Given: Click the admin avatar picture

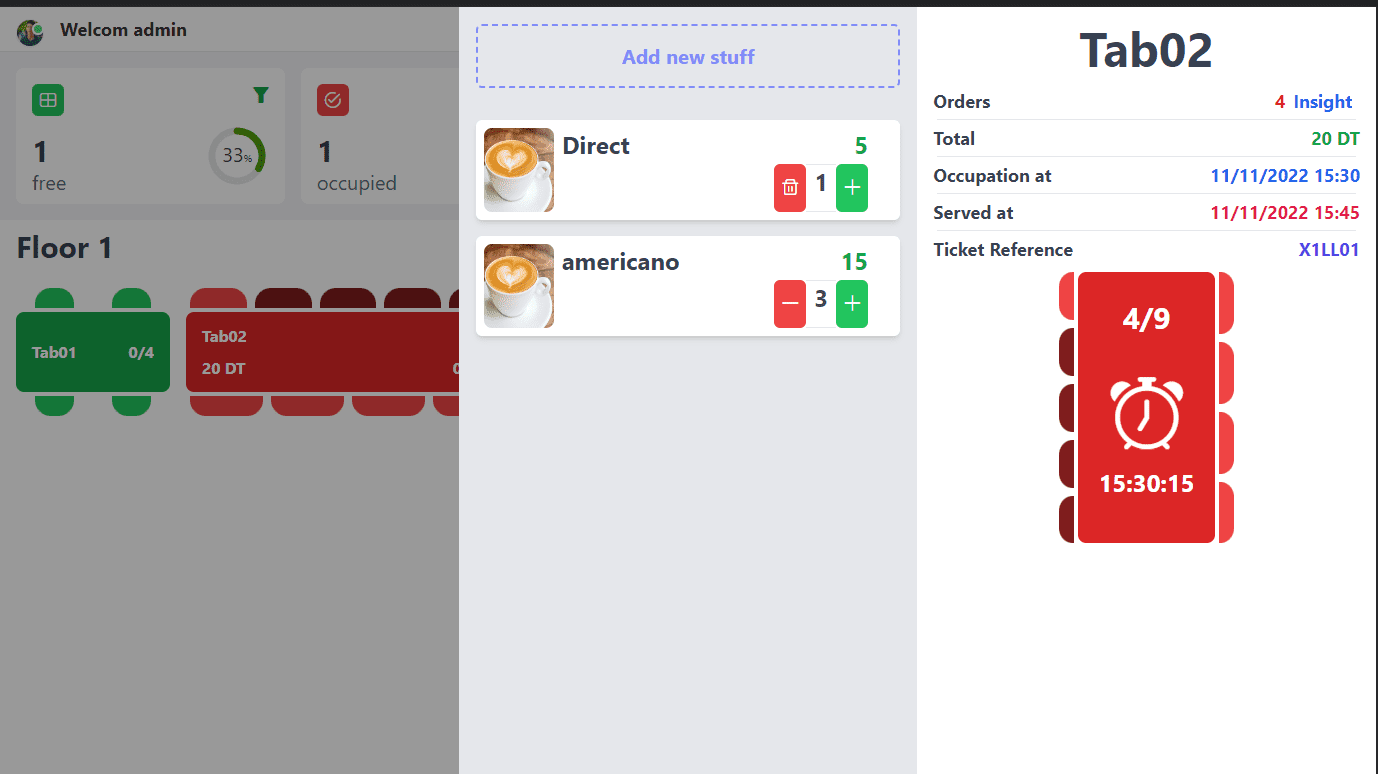Looking at the screenshot, I should click(x=30, y=32).
